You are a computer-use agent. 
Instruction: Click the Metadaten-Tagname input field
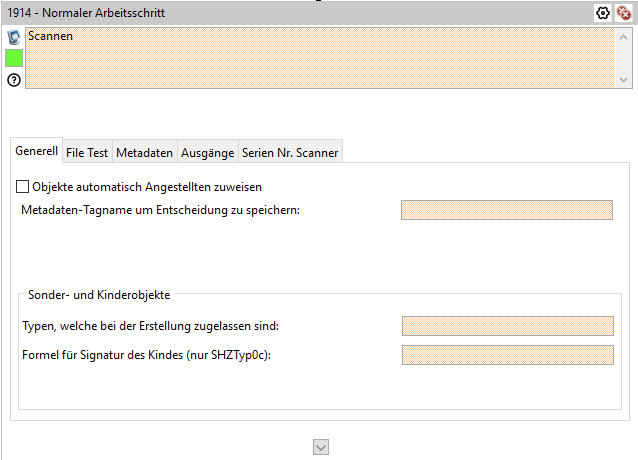tap(506, 210)
